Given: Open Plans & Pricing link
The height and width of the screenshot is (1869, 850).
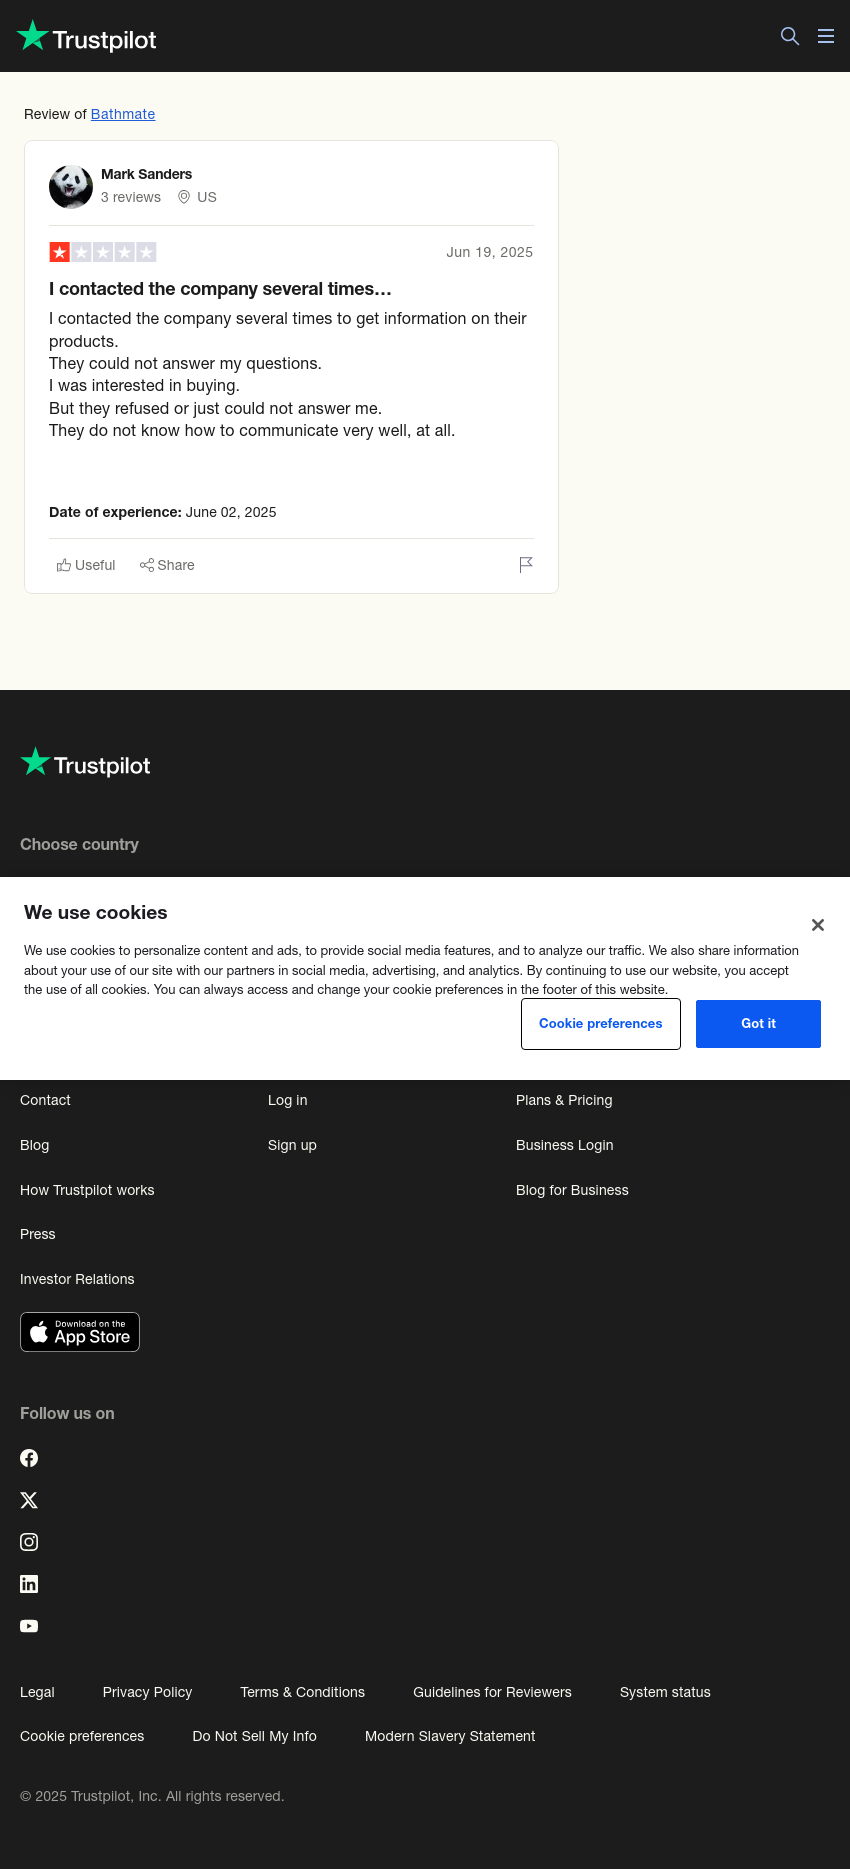Looking at the screenshot, I should click(564, 1100).
